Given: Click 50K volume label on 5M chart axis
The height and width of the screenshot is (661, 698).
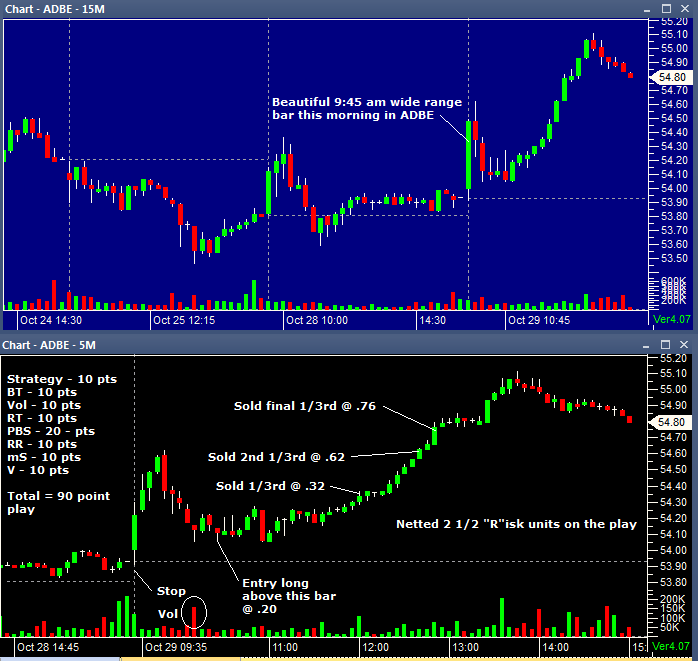Looking at the screenshot, I should [x=669, y=627].
